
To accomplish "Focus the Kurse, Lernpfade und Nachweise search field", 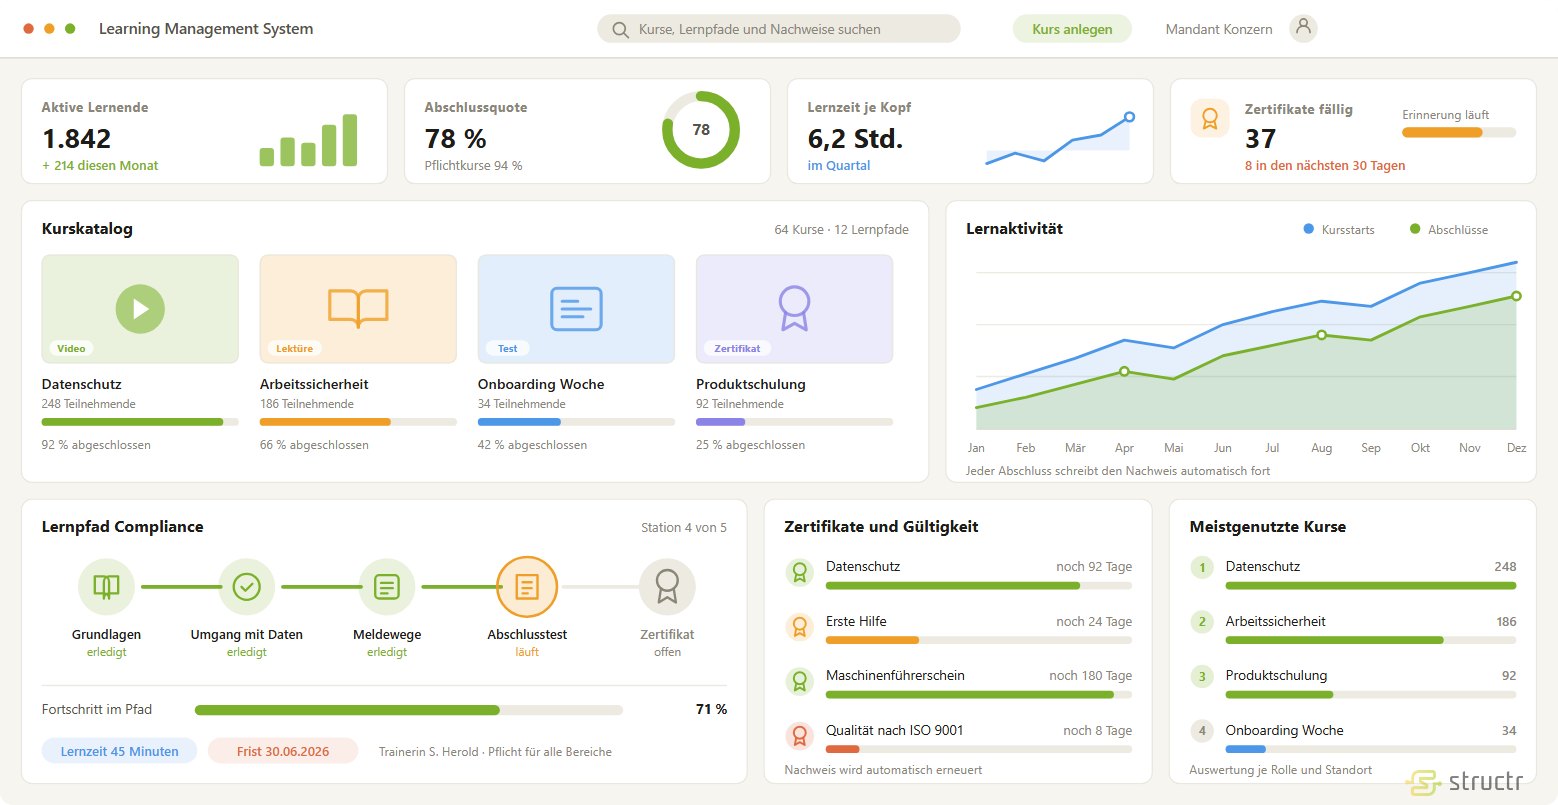I will 779,29.
